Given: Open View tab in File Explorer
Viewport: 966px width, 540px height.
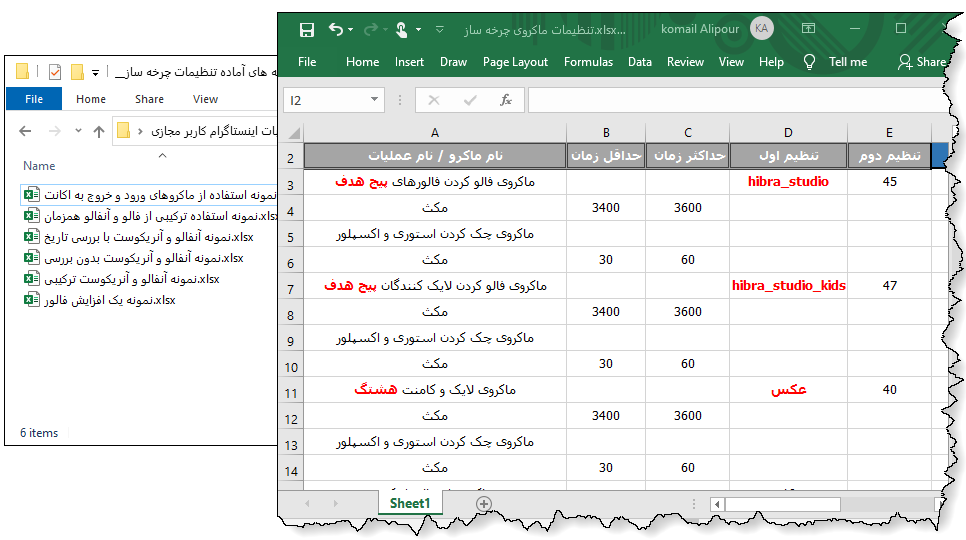Looking at the screenshot, I should [205, 99].
